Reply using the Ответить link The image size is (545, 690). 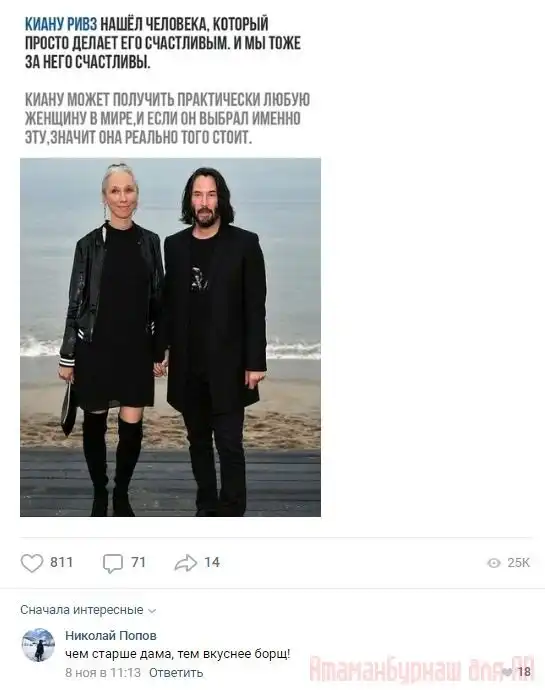click(x=176, y=672)
